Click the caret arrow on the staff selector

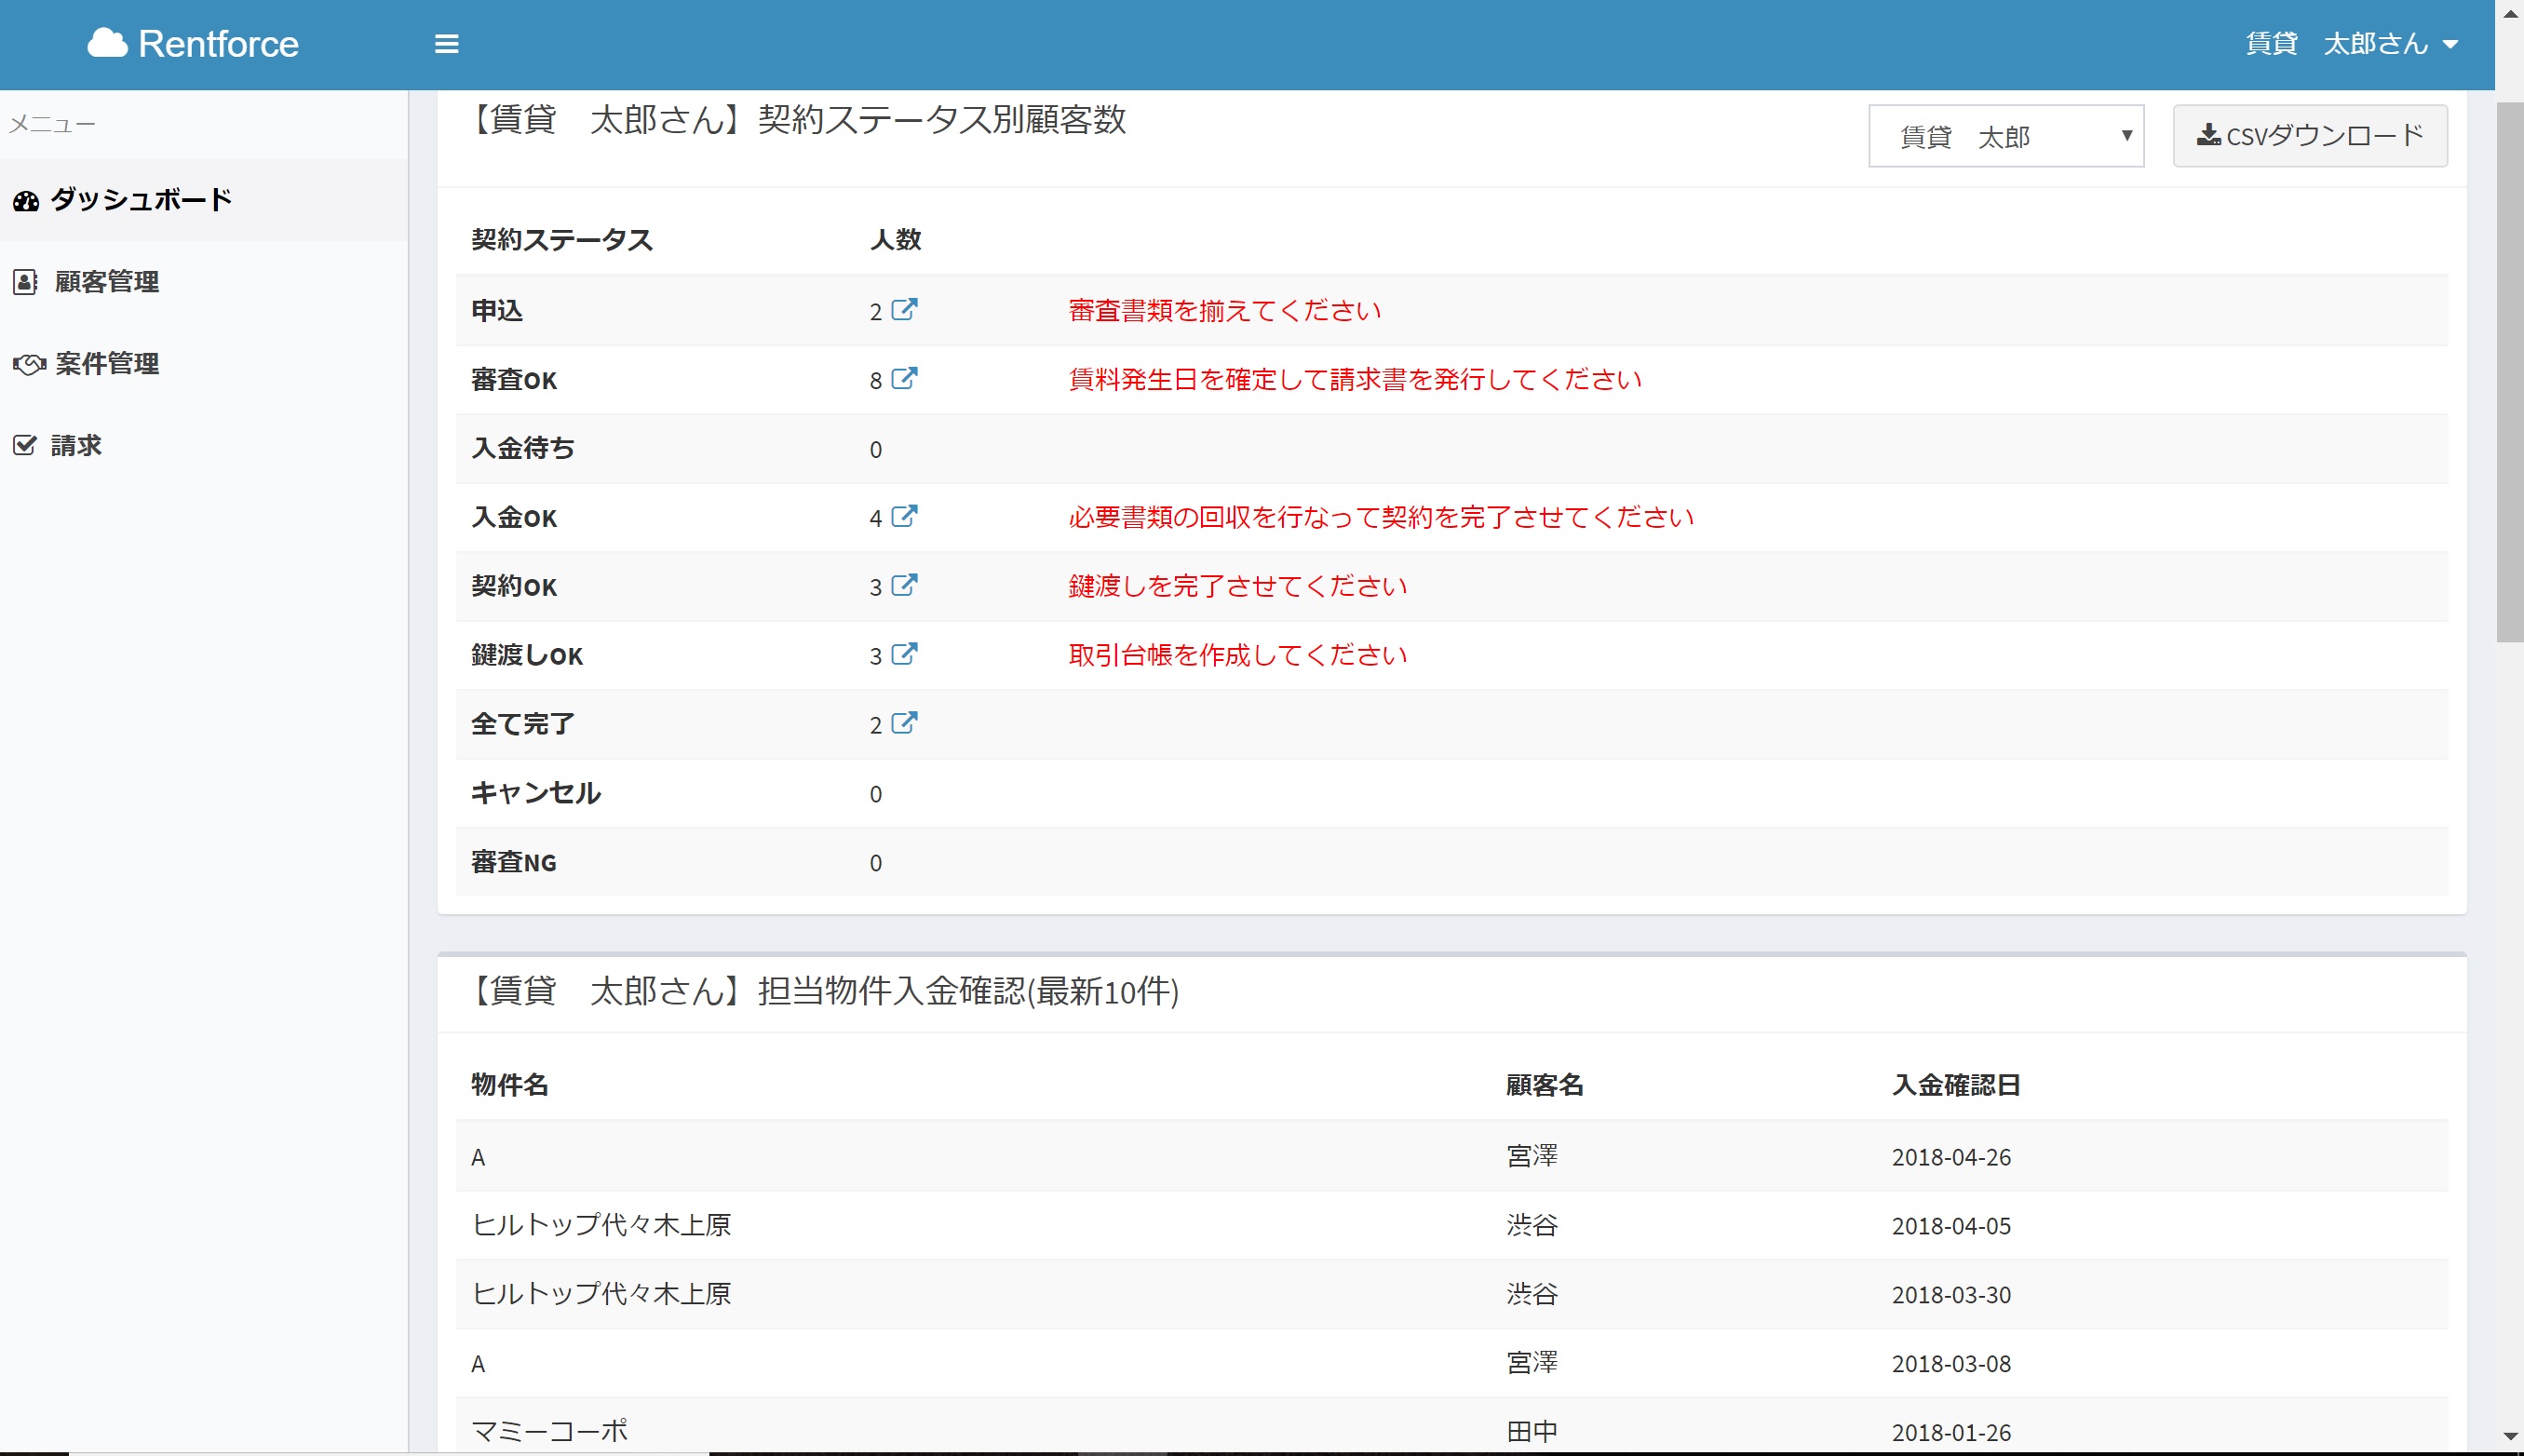[x=2127, y=136]
